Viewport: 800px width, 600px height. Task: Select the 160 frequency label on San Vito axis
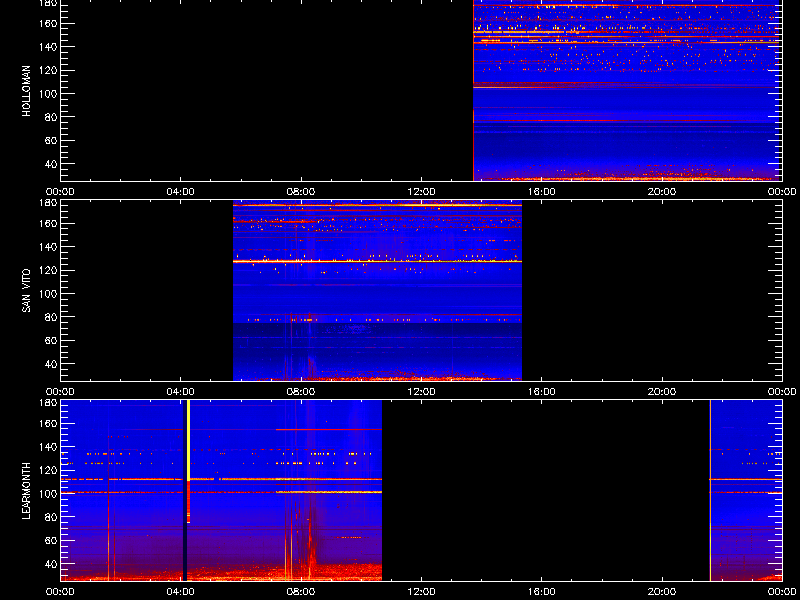coord(48,223)
